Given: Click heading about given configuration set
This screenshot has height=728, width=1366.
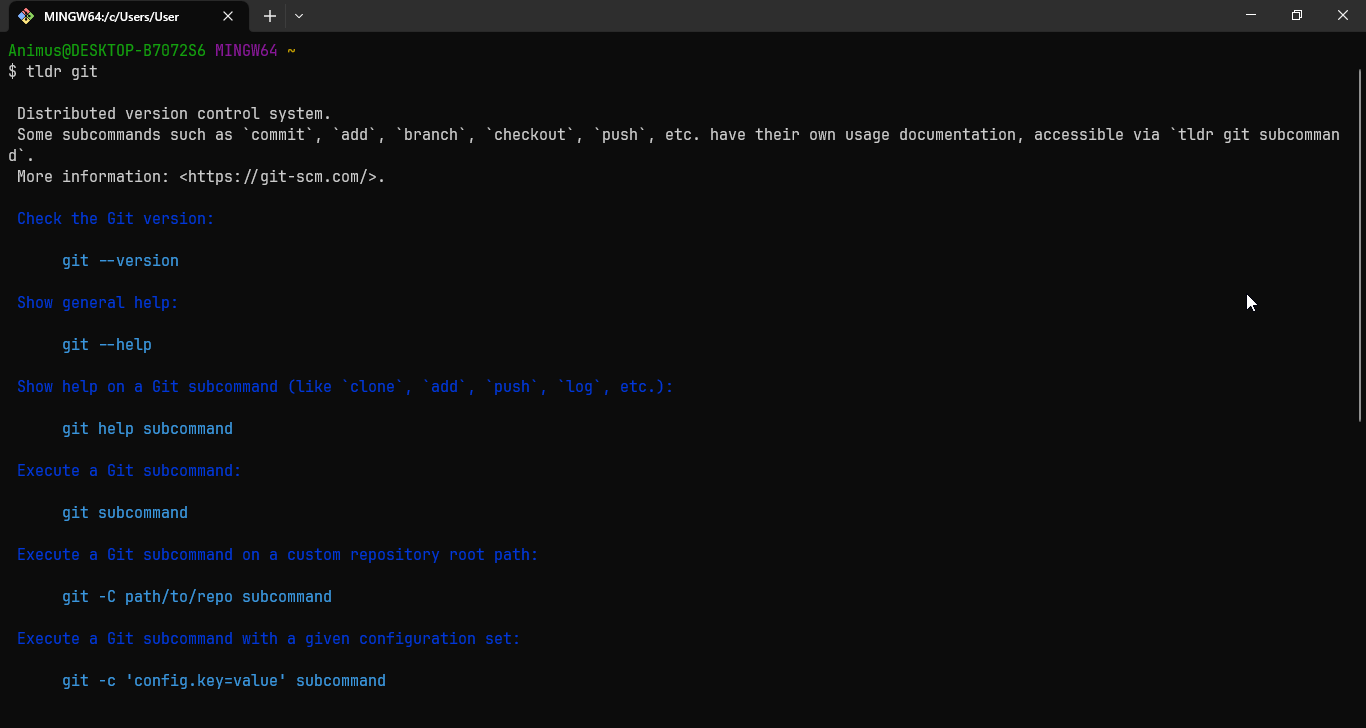Looking at the screenshot, I should click(269, 639).
